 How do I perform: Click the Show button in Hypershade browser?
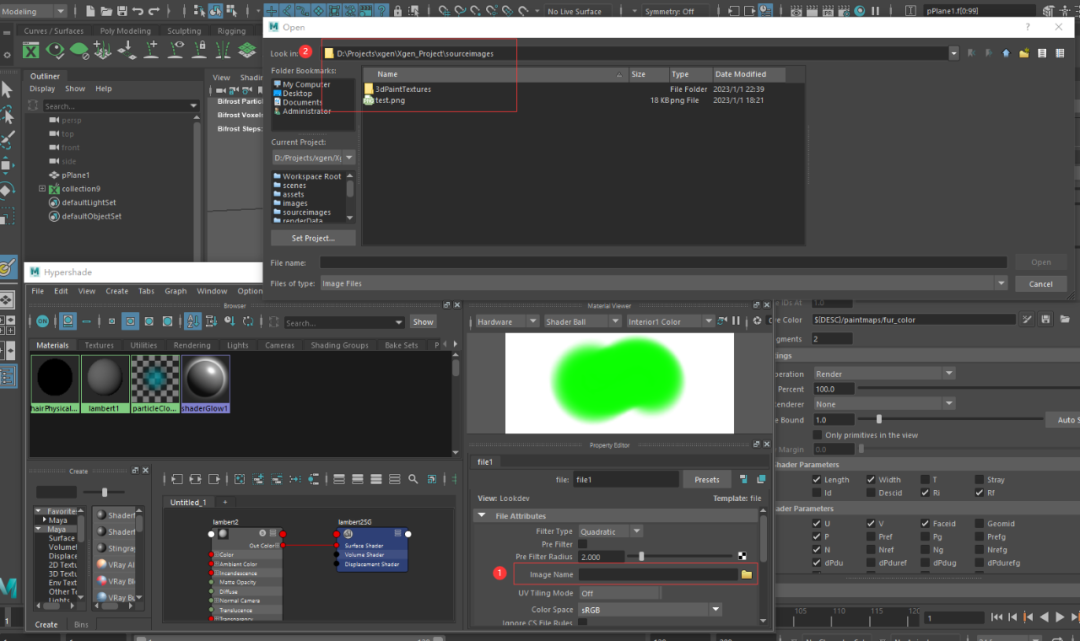point(423,322)
